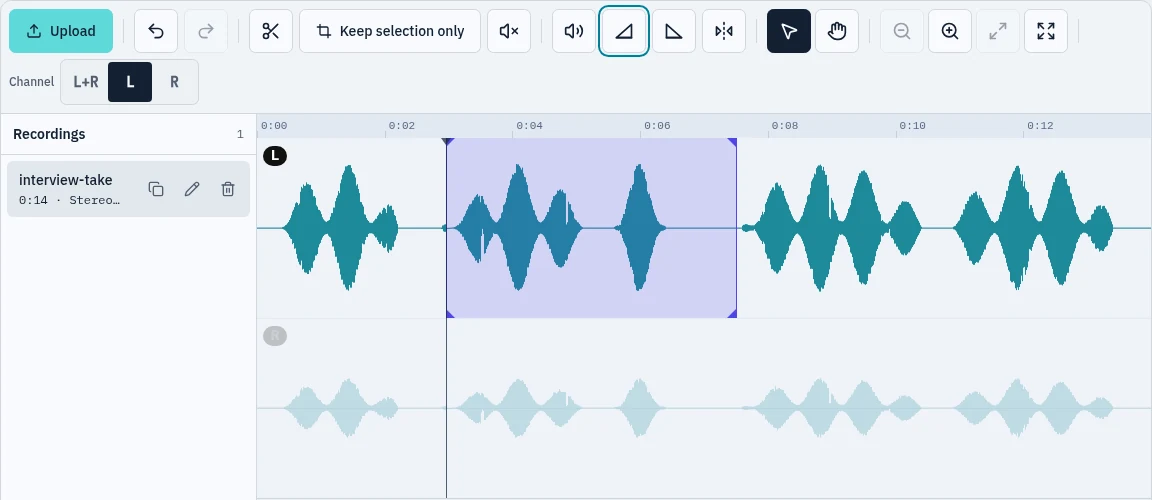Click the playhead marker on the ruler
Viewport: 1152px width, 500px height.
coord(446,140)
